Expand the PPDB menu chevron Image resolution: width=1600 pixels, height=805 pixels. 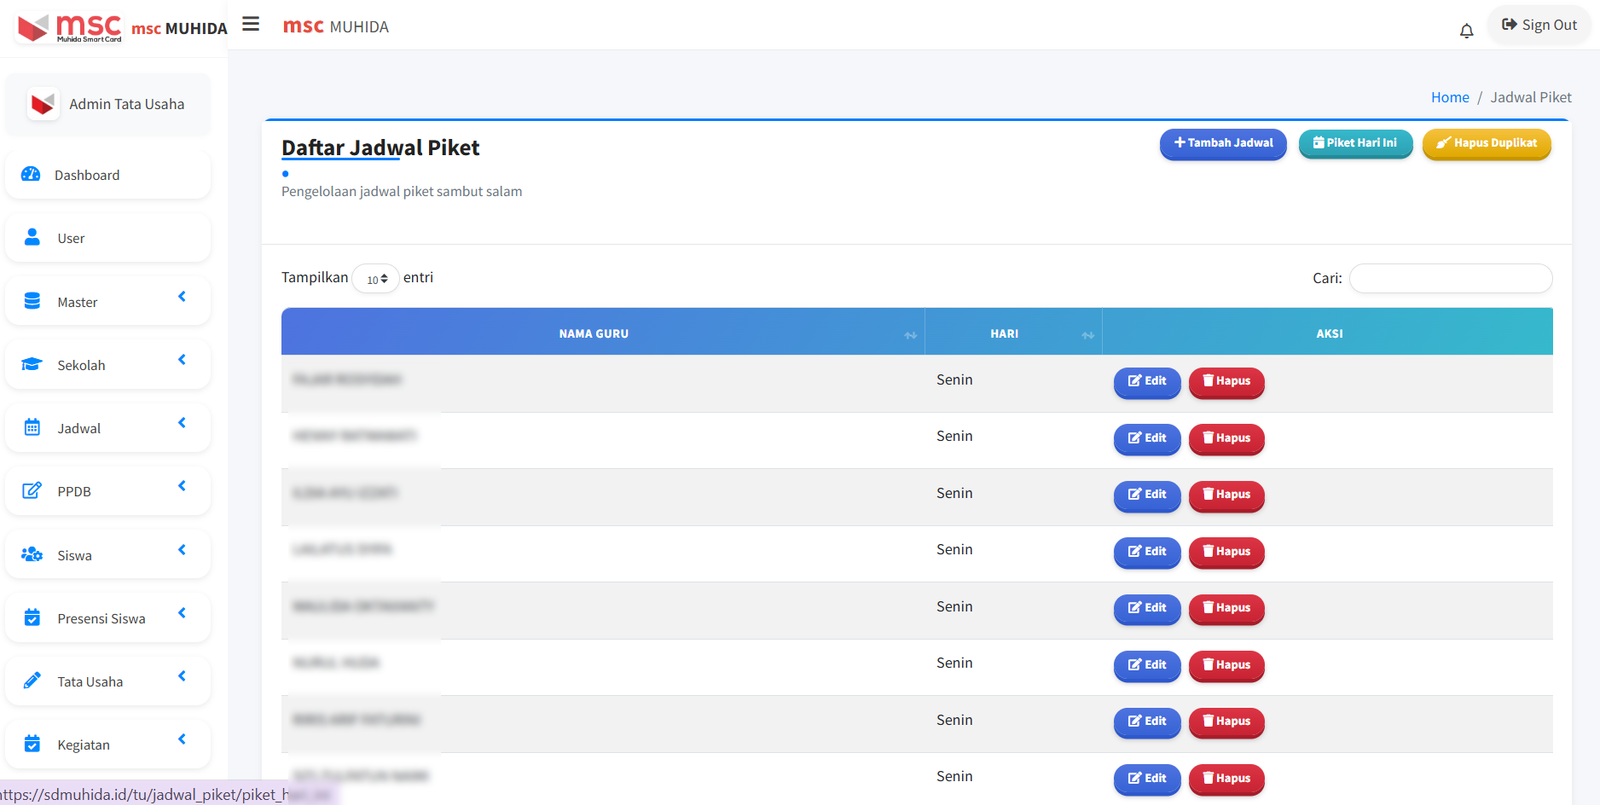(182, 486)
